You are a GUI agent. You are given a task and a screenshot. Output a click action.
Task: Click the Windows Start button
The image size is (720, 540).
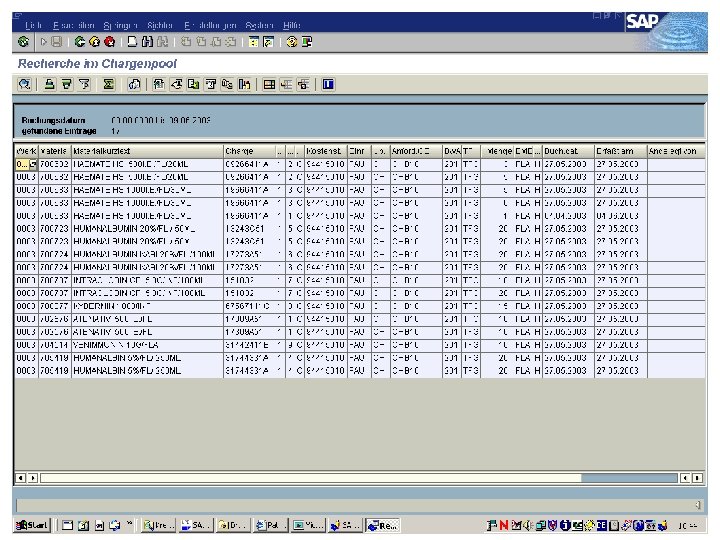(32, 525)
